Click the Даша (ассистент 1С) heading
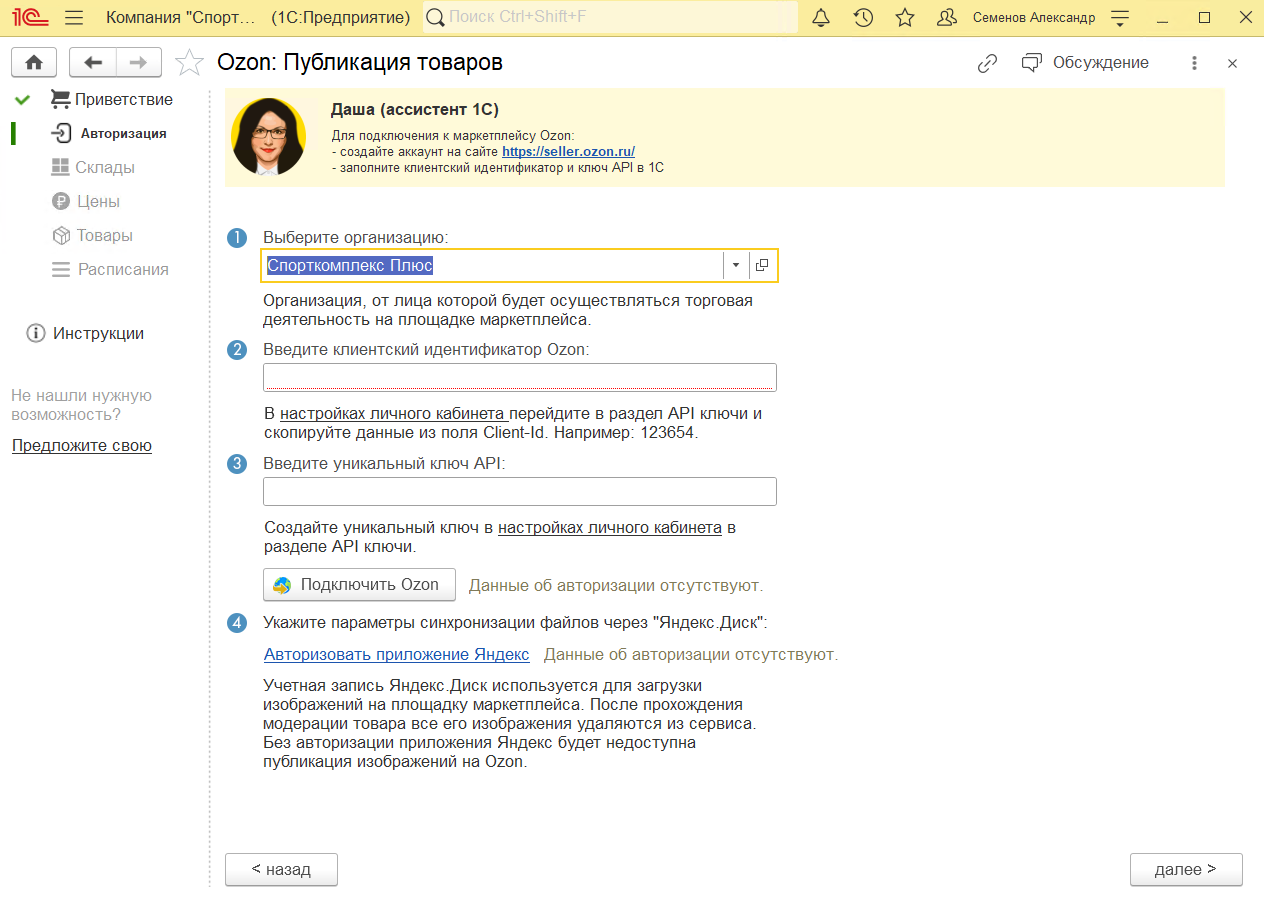Screen dimensions: 1264x900 [x=415, y=109]
